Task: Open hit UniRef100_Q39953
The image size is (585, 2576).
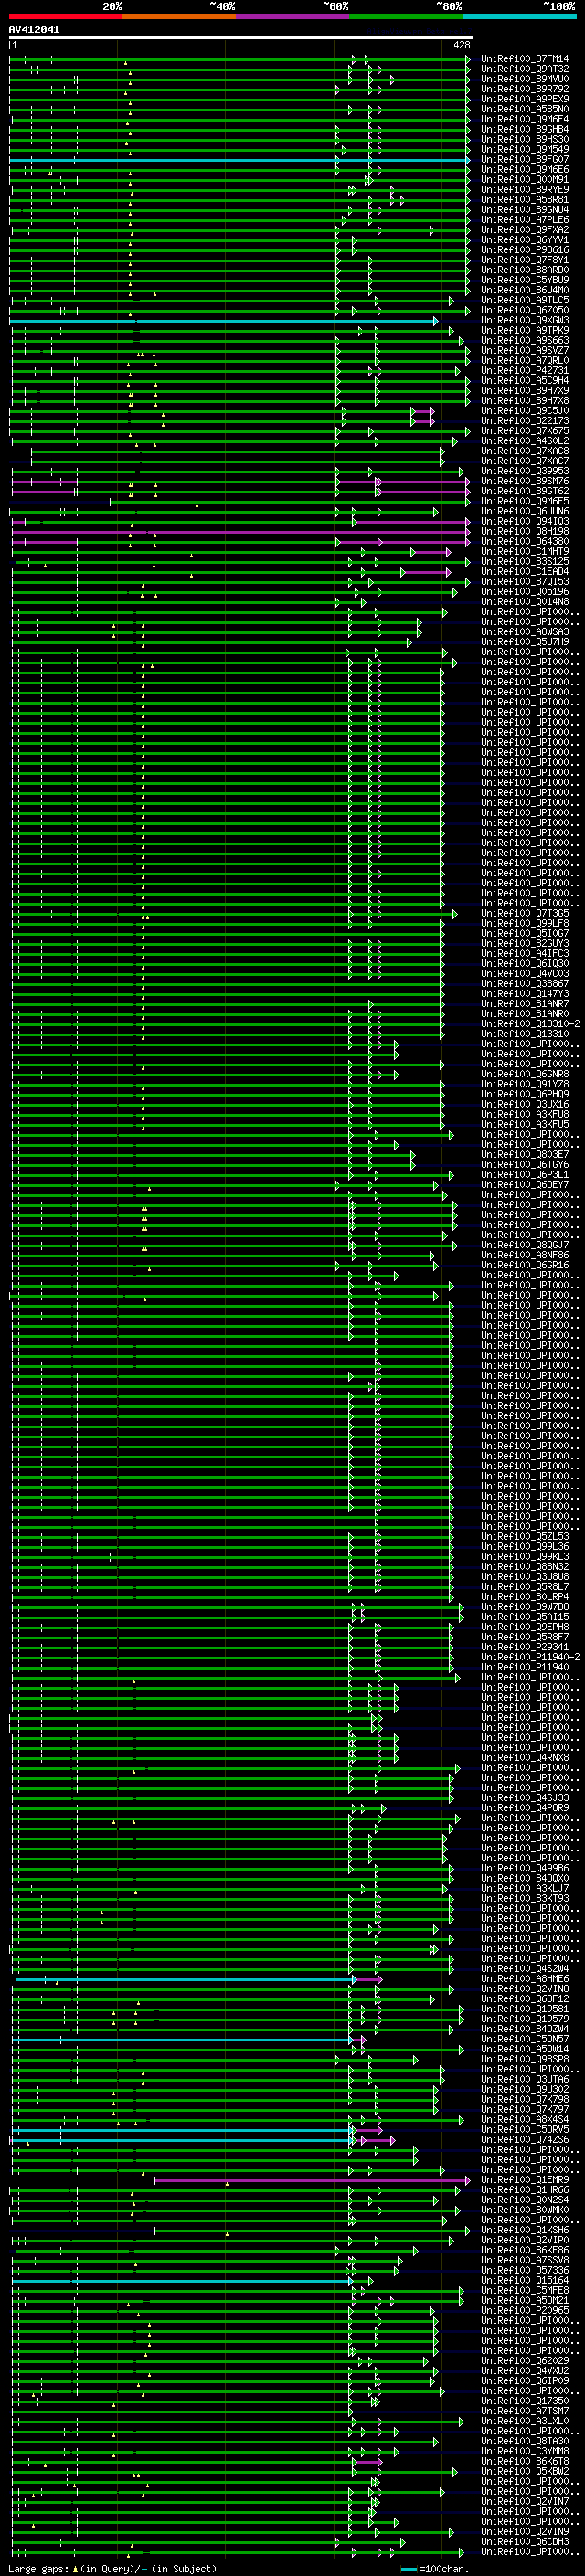Action: point(525,471)
